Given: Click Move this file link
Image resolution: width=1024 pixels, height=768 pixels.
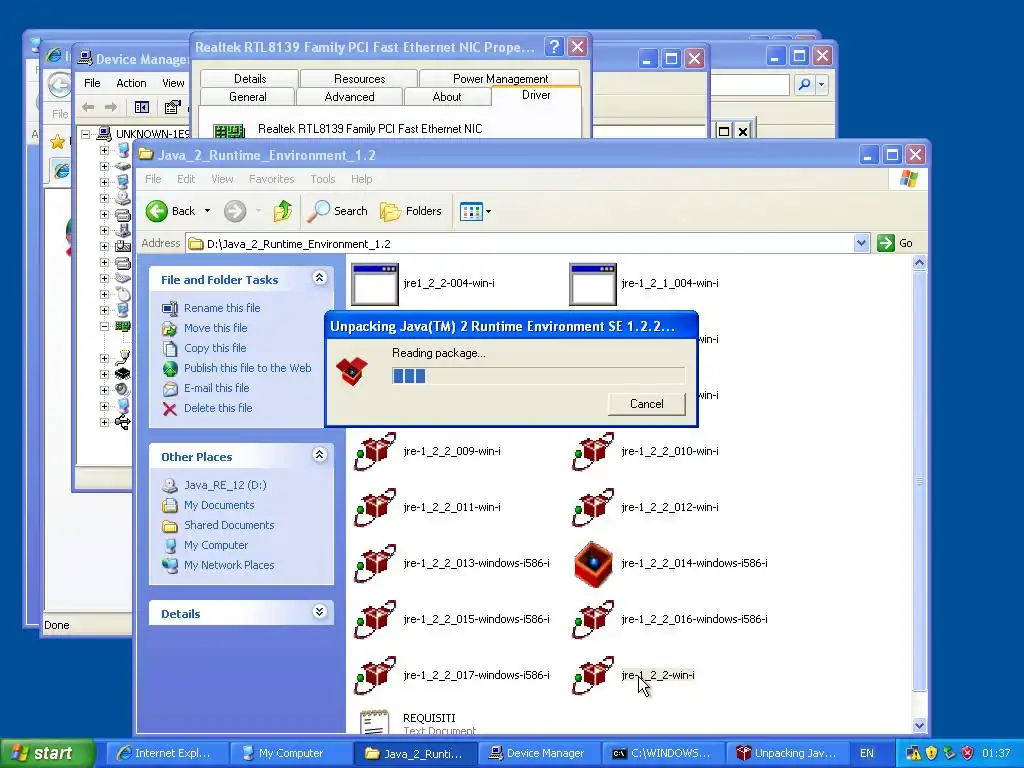Looking at the screenshot, I should [216, 328].
